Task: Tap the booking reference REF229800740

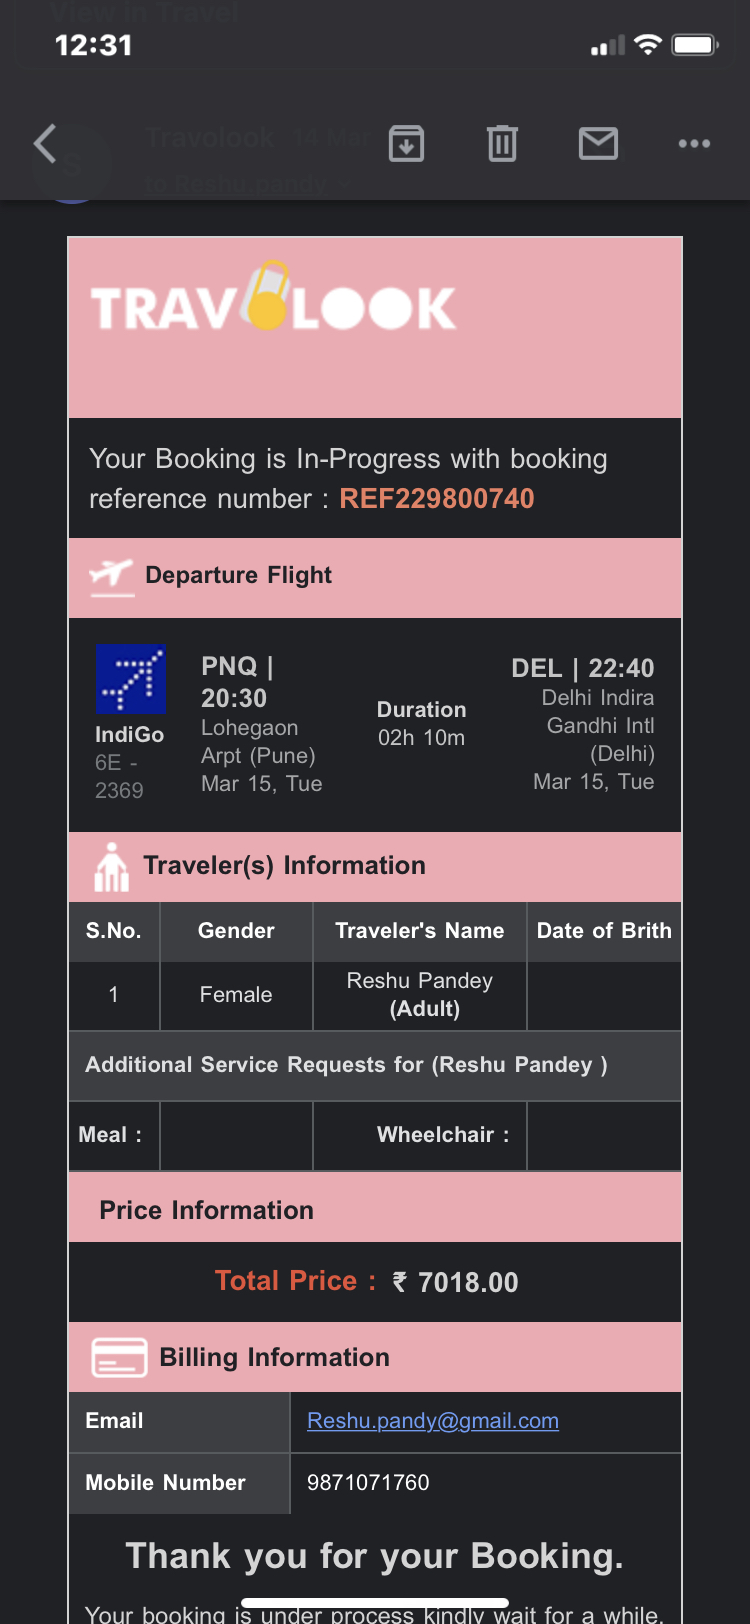Action: click(437, 499)
